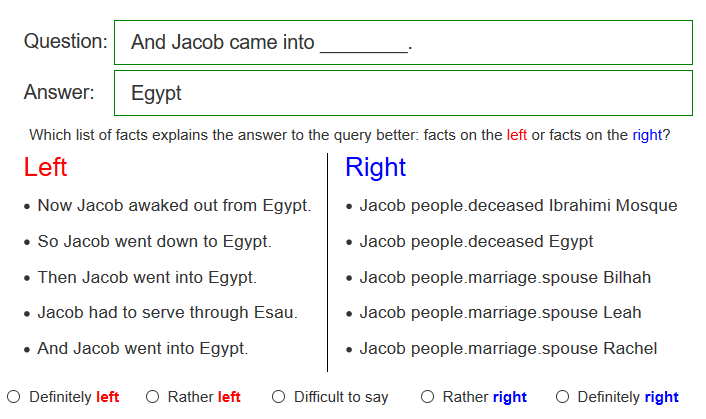Click fact "So Jacob went down to Egypt."
The width and height of the screenshot is (706, 419).
click(154, 242)
